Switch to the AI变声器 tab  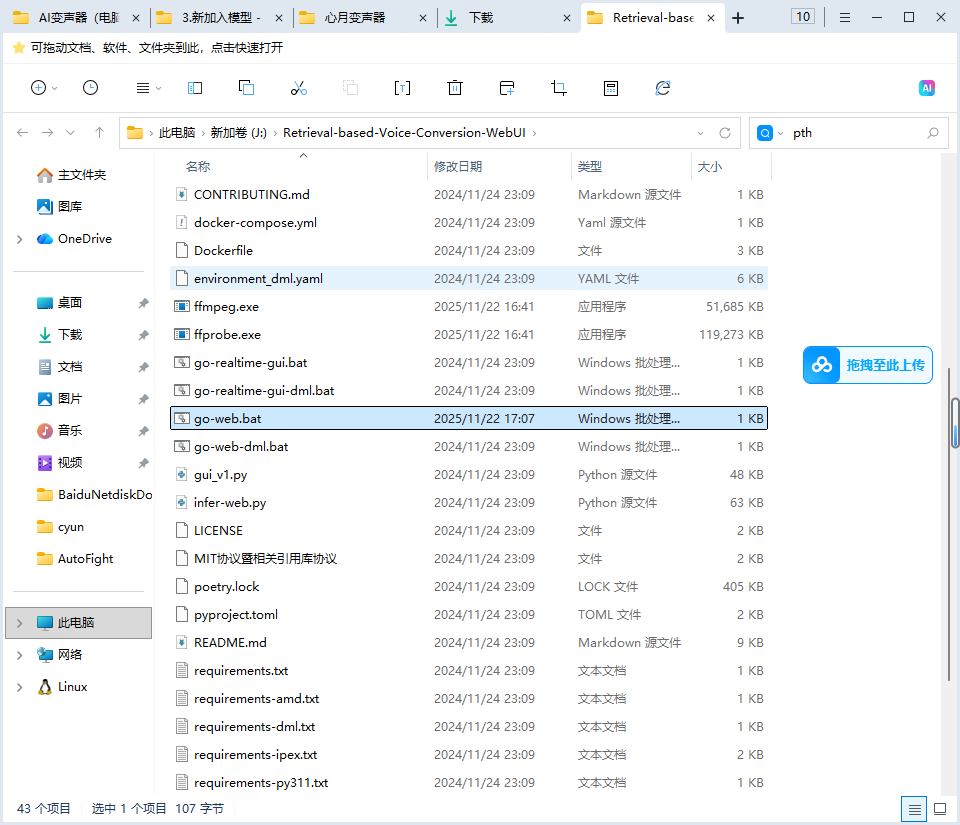coord(77,18)
